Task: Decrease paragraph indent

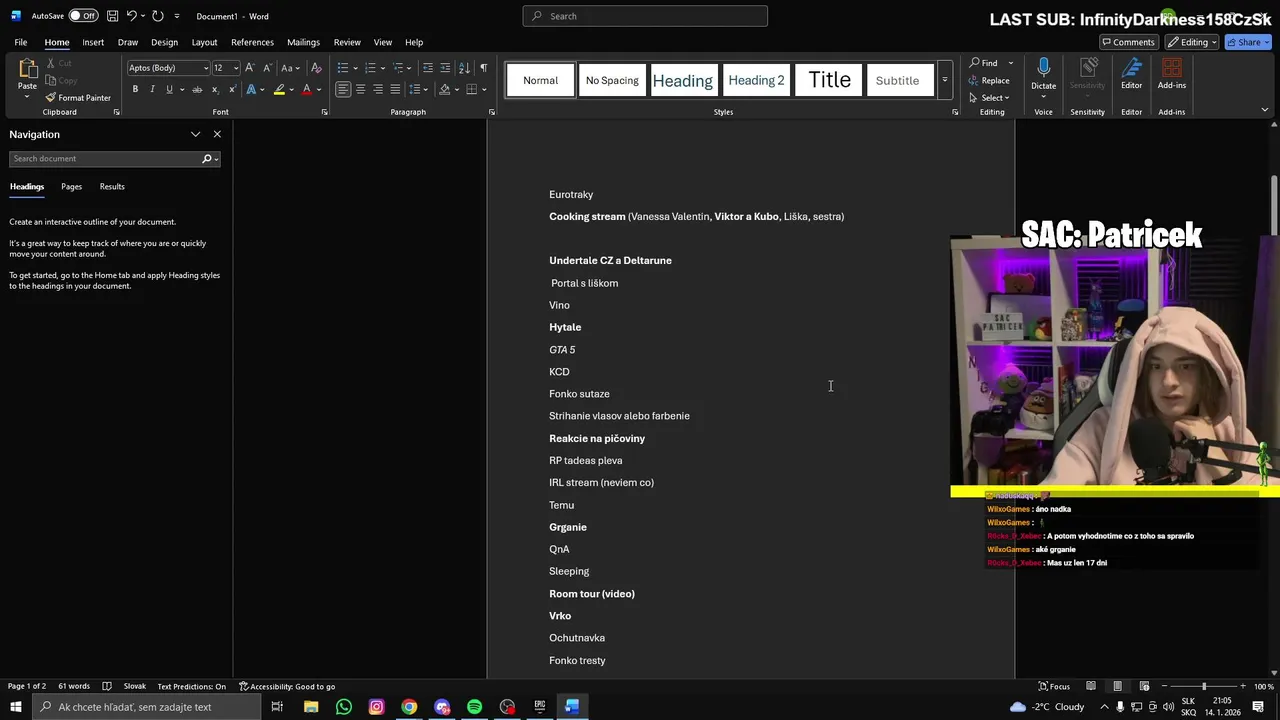Action: [x=428, y=68]
